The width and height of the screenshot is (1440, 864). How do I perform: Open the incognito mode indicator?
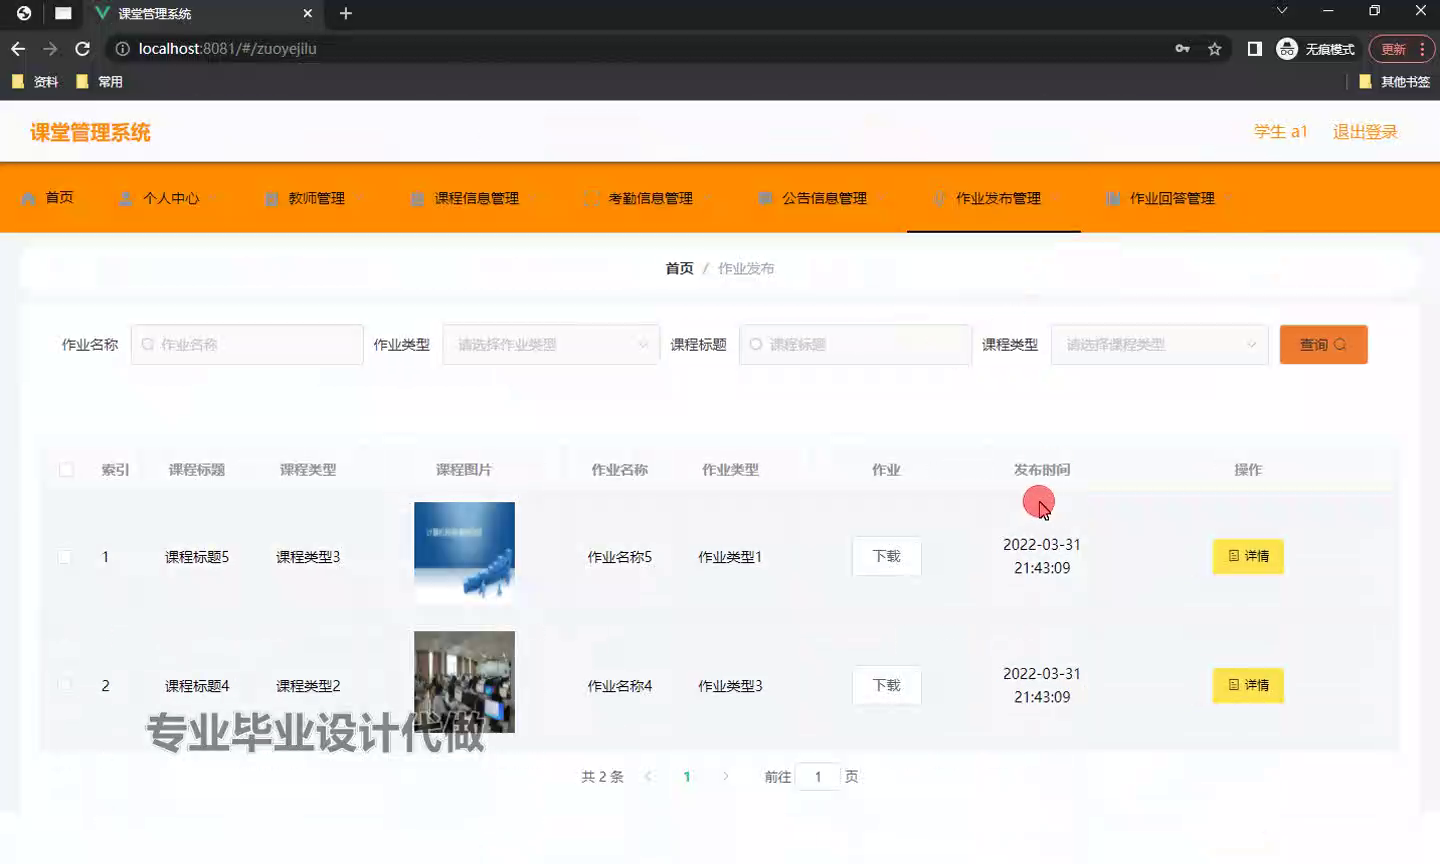[x=1316, y=48]
